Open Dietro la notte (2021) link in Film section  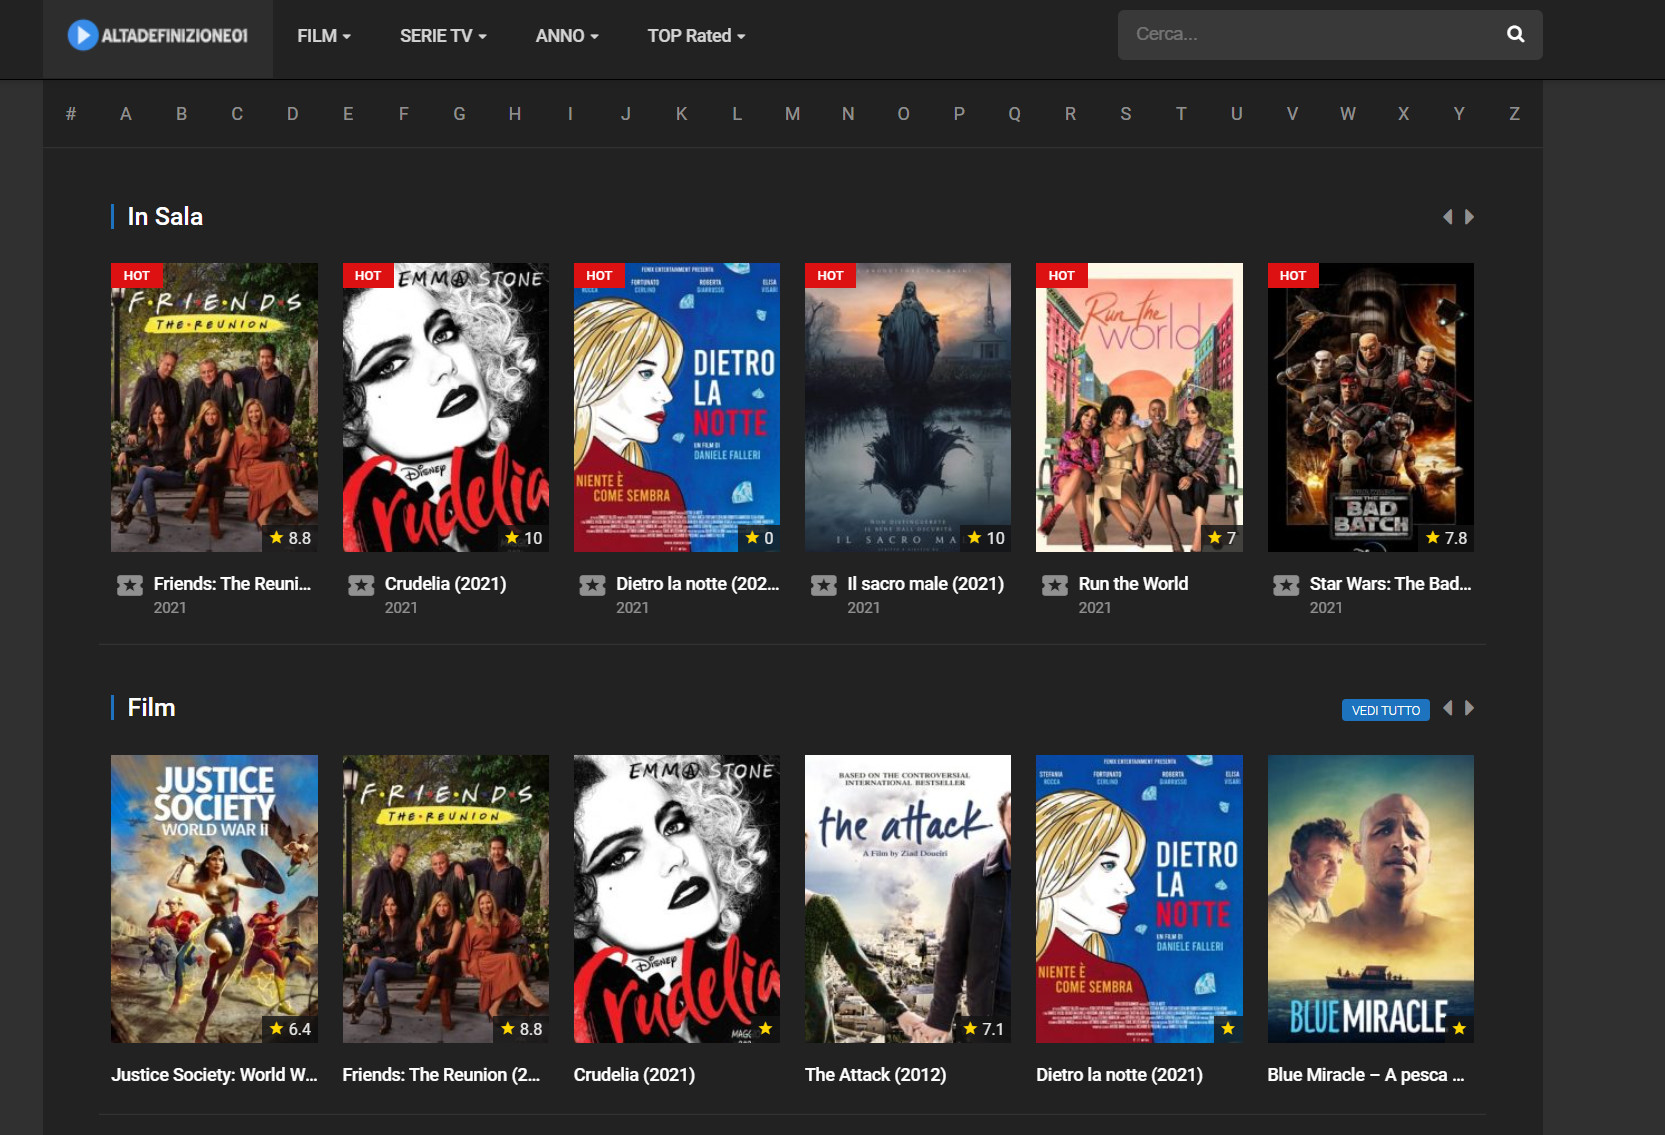(x=1119, y=1075)
